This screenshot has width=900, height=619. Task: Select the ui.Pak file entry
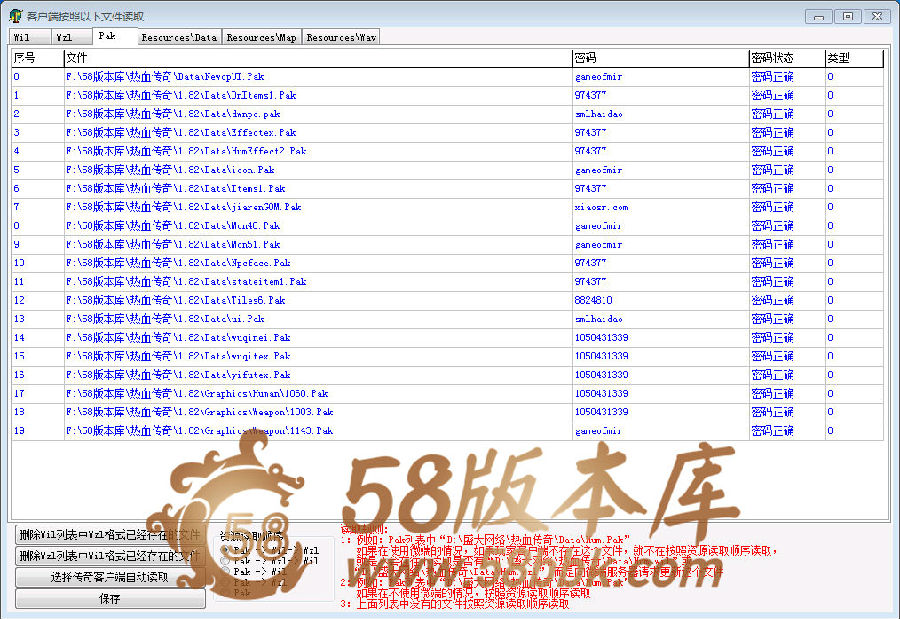coord(165,319)
